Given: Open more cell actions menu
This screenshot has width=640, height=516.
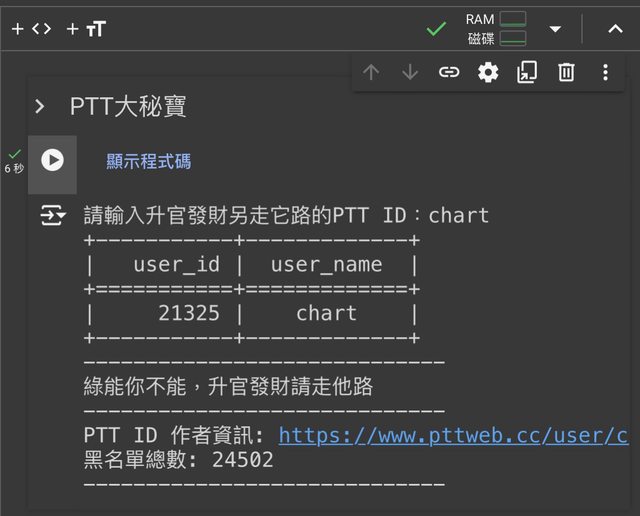Looking at the screenshot, I should [x=605, y=72].
